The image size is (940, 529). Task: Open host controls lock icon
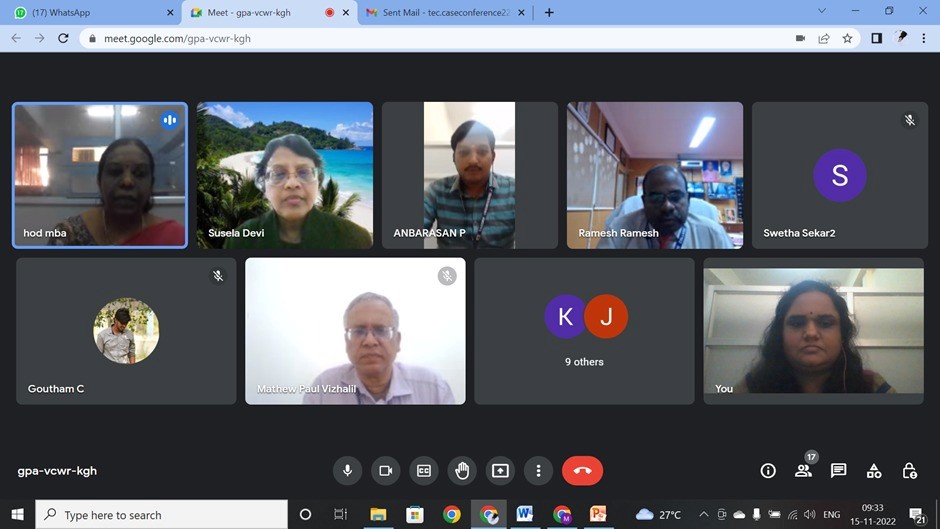(x=909, y=471)
